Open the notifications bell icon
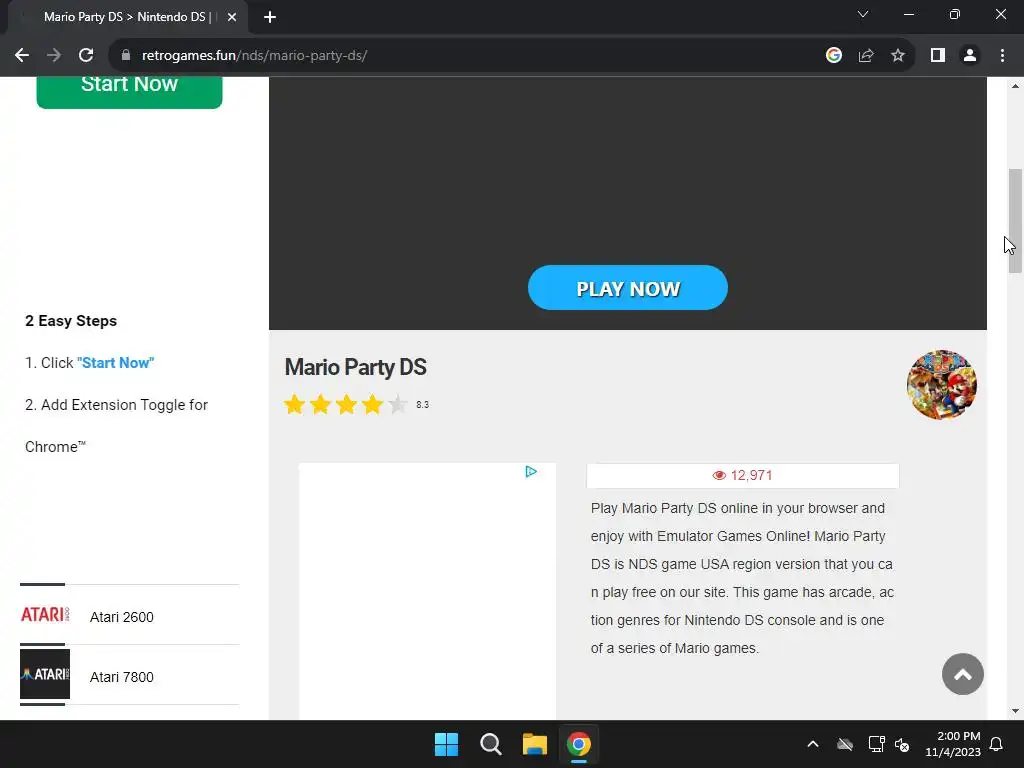This screenshot has height=768, width=1024. coord(997,744)
